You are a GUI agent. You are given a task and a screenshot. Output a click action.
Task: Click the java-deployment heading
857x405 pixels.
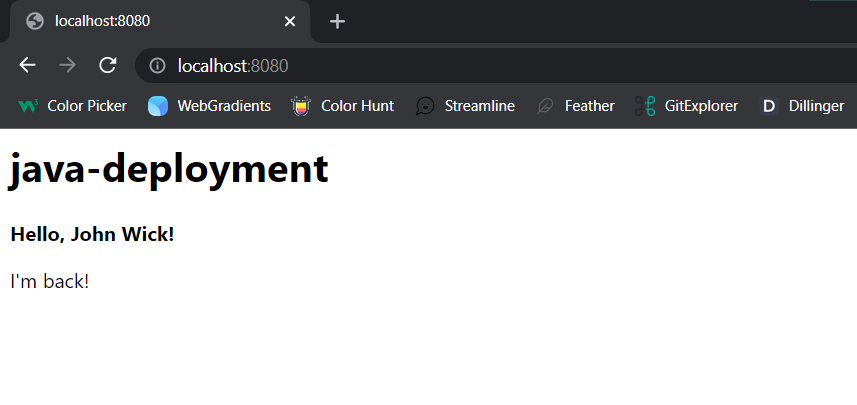(x=169, y=169)
